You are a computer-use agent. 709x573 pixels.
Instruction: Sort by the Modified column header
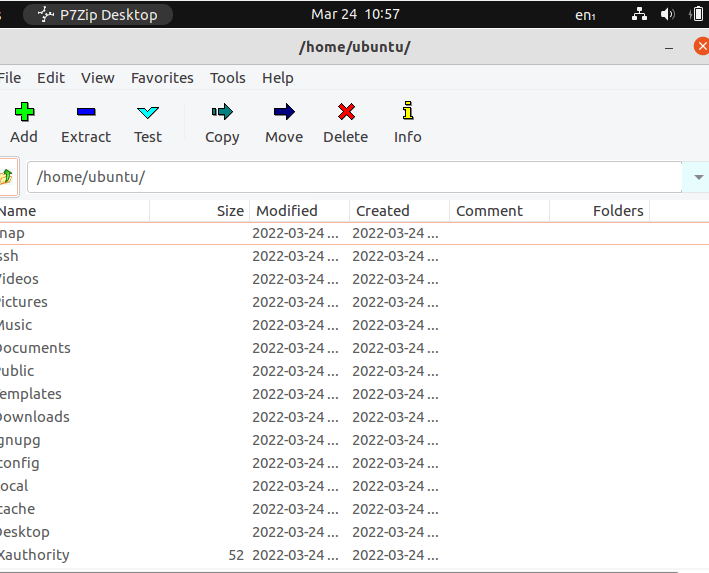coord(299,211)
